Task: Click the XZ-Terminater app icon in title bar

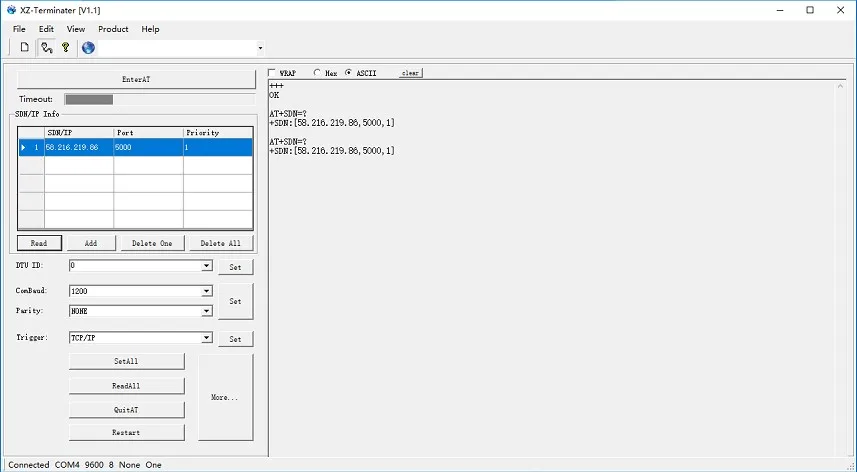Action: (11, 10)
